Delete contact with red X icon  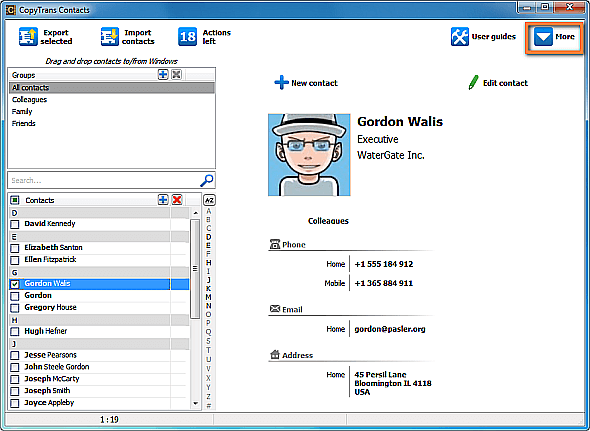[x=177, y=200]
